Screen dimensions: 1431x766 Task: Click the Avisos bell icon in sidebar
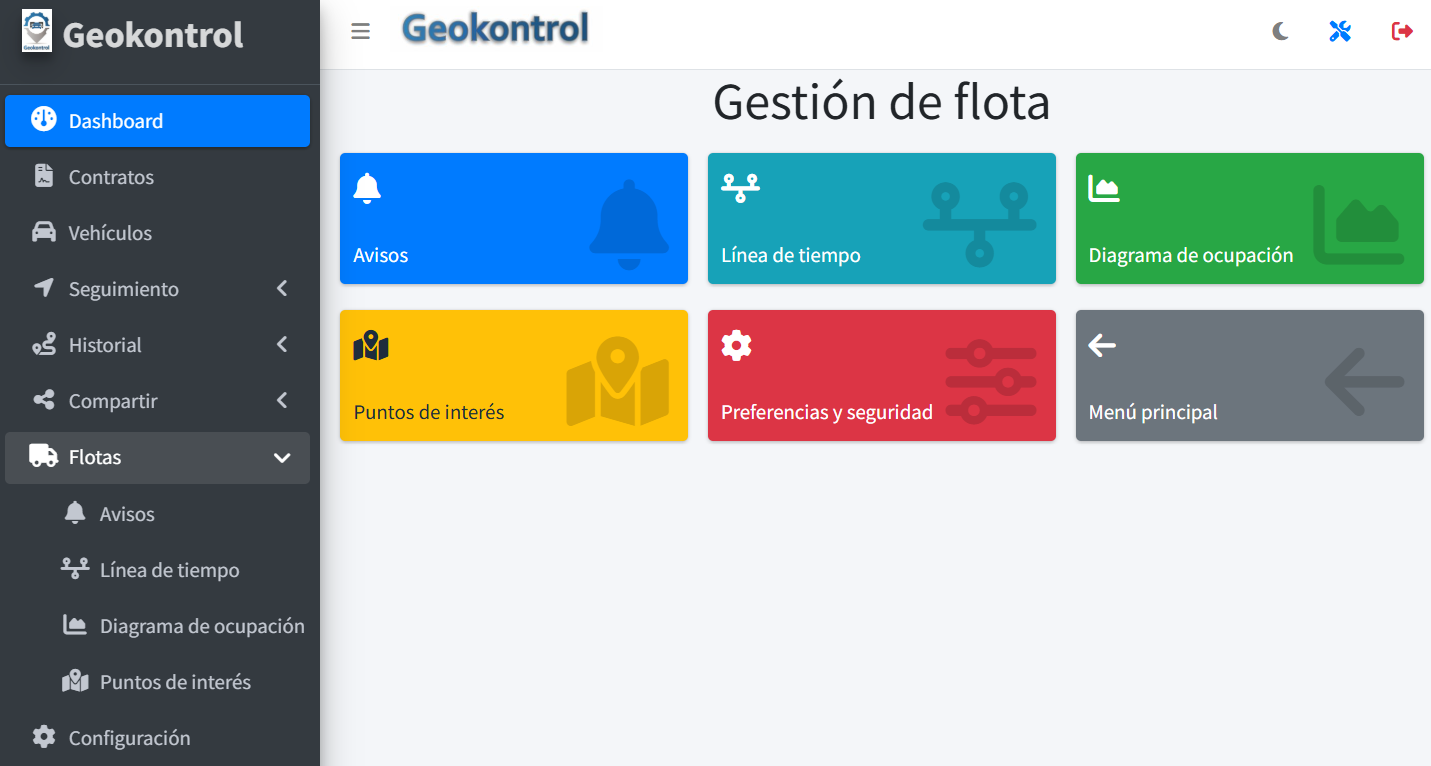tap(75, 513)
